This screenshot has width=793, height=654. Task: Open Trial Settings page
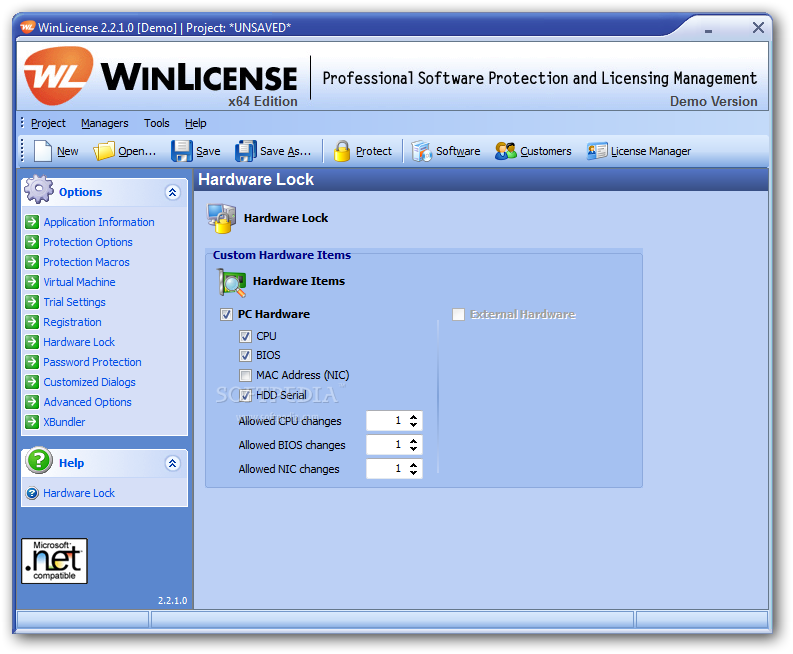point(74,302)
